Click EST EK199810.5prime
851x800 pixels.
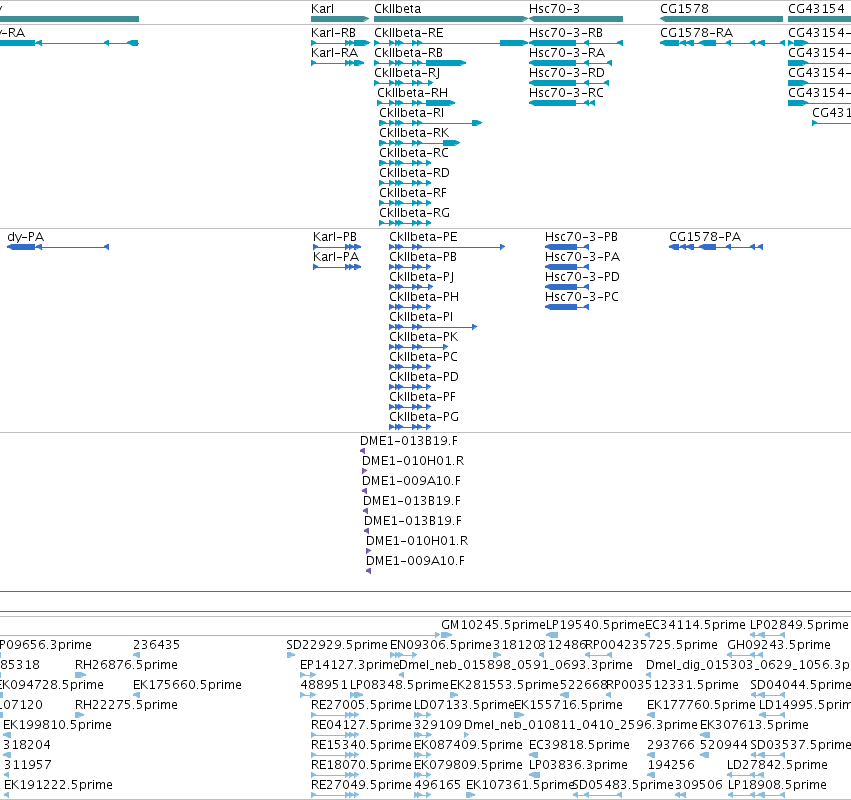pyautogui.click(x=57, y=726)
